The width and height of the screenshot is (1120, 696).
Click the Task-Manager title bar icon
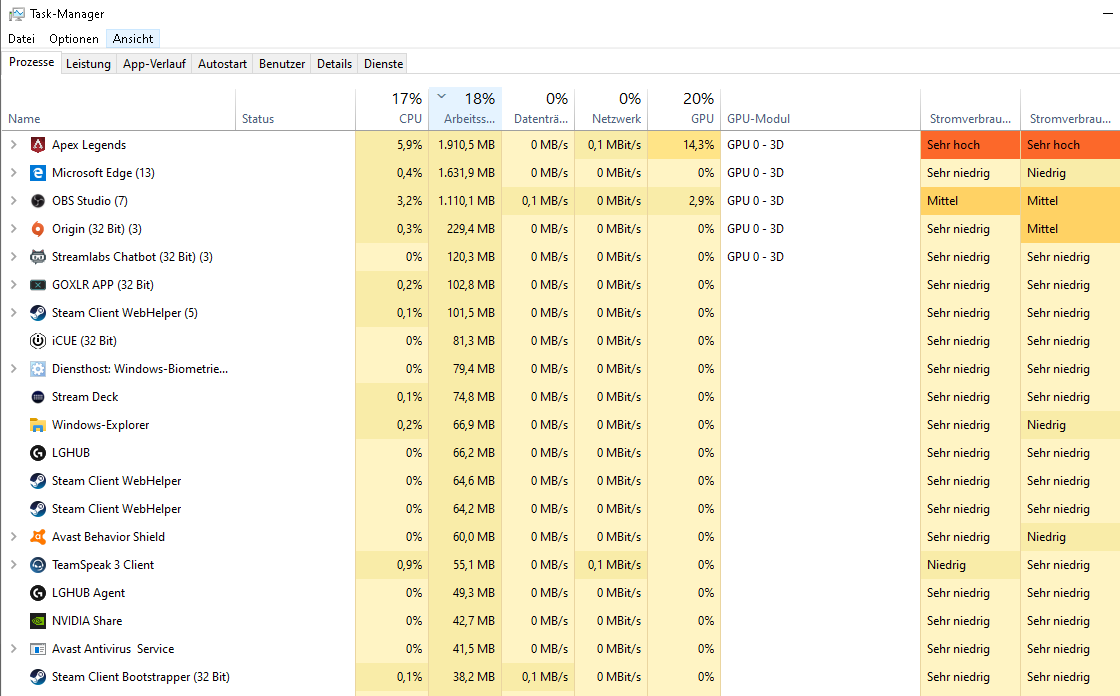16,14
